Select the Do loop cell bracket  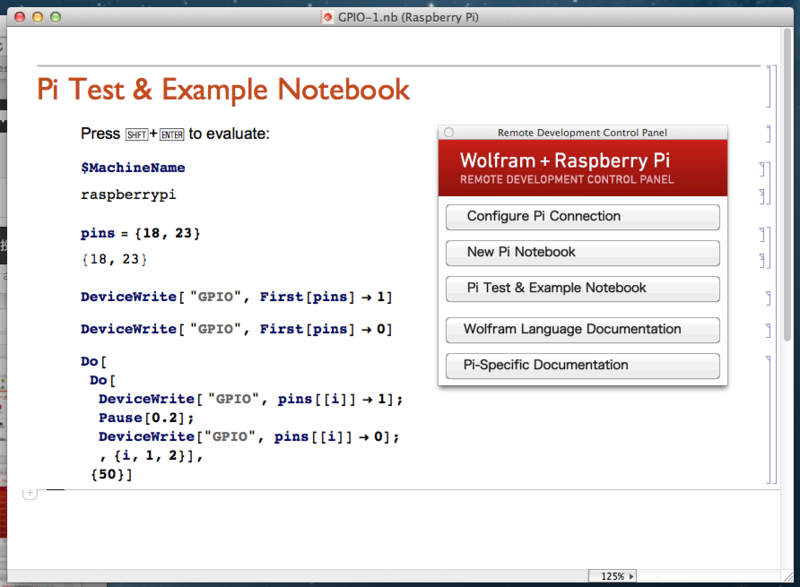click(x=768, y=419)
